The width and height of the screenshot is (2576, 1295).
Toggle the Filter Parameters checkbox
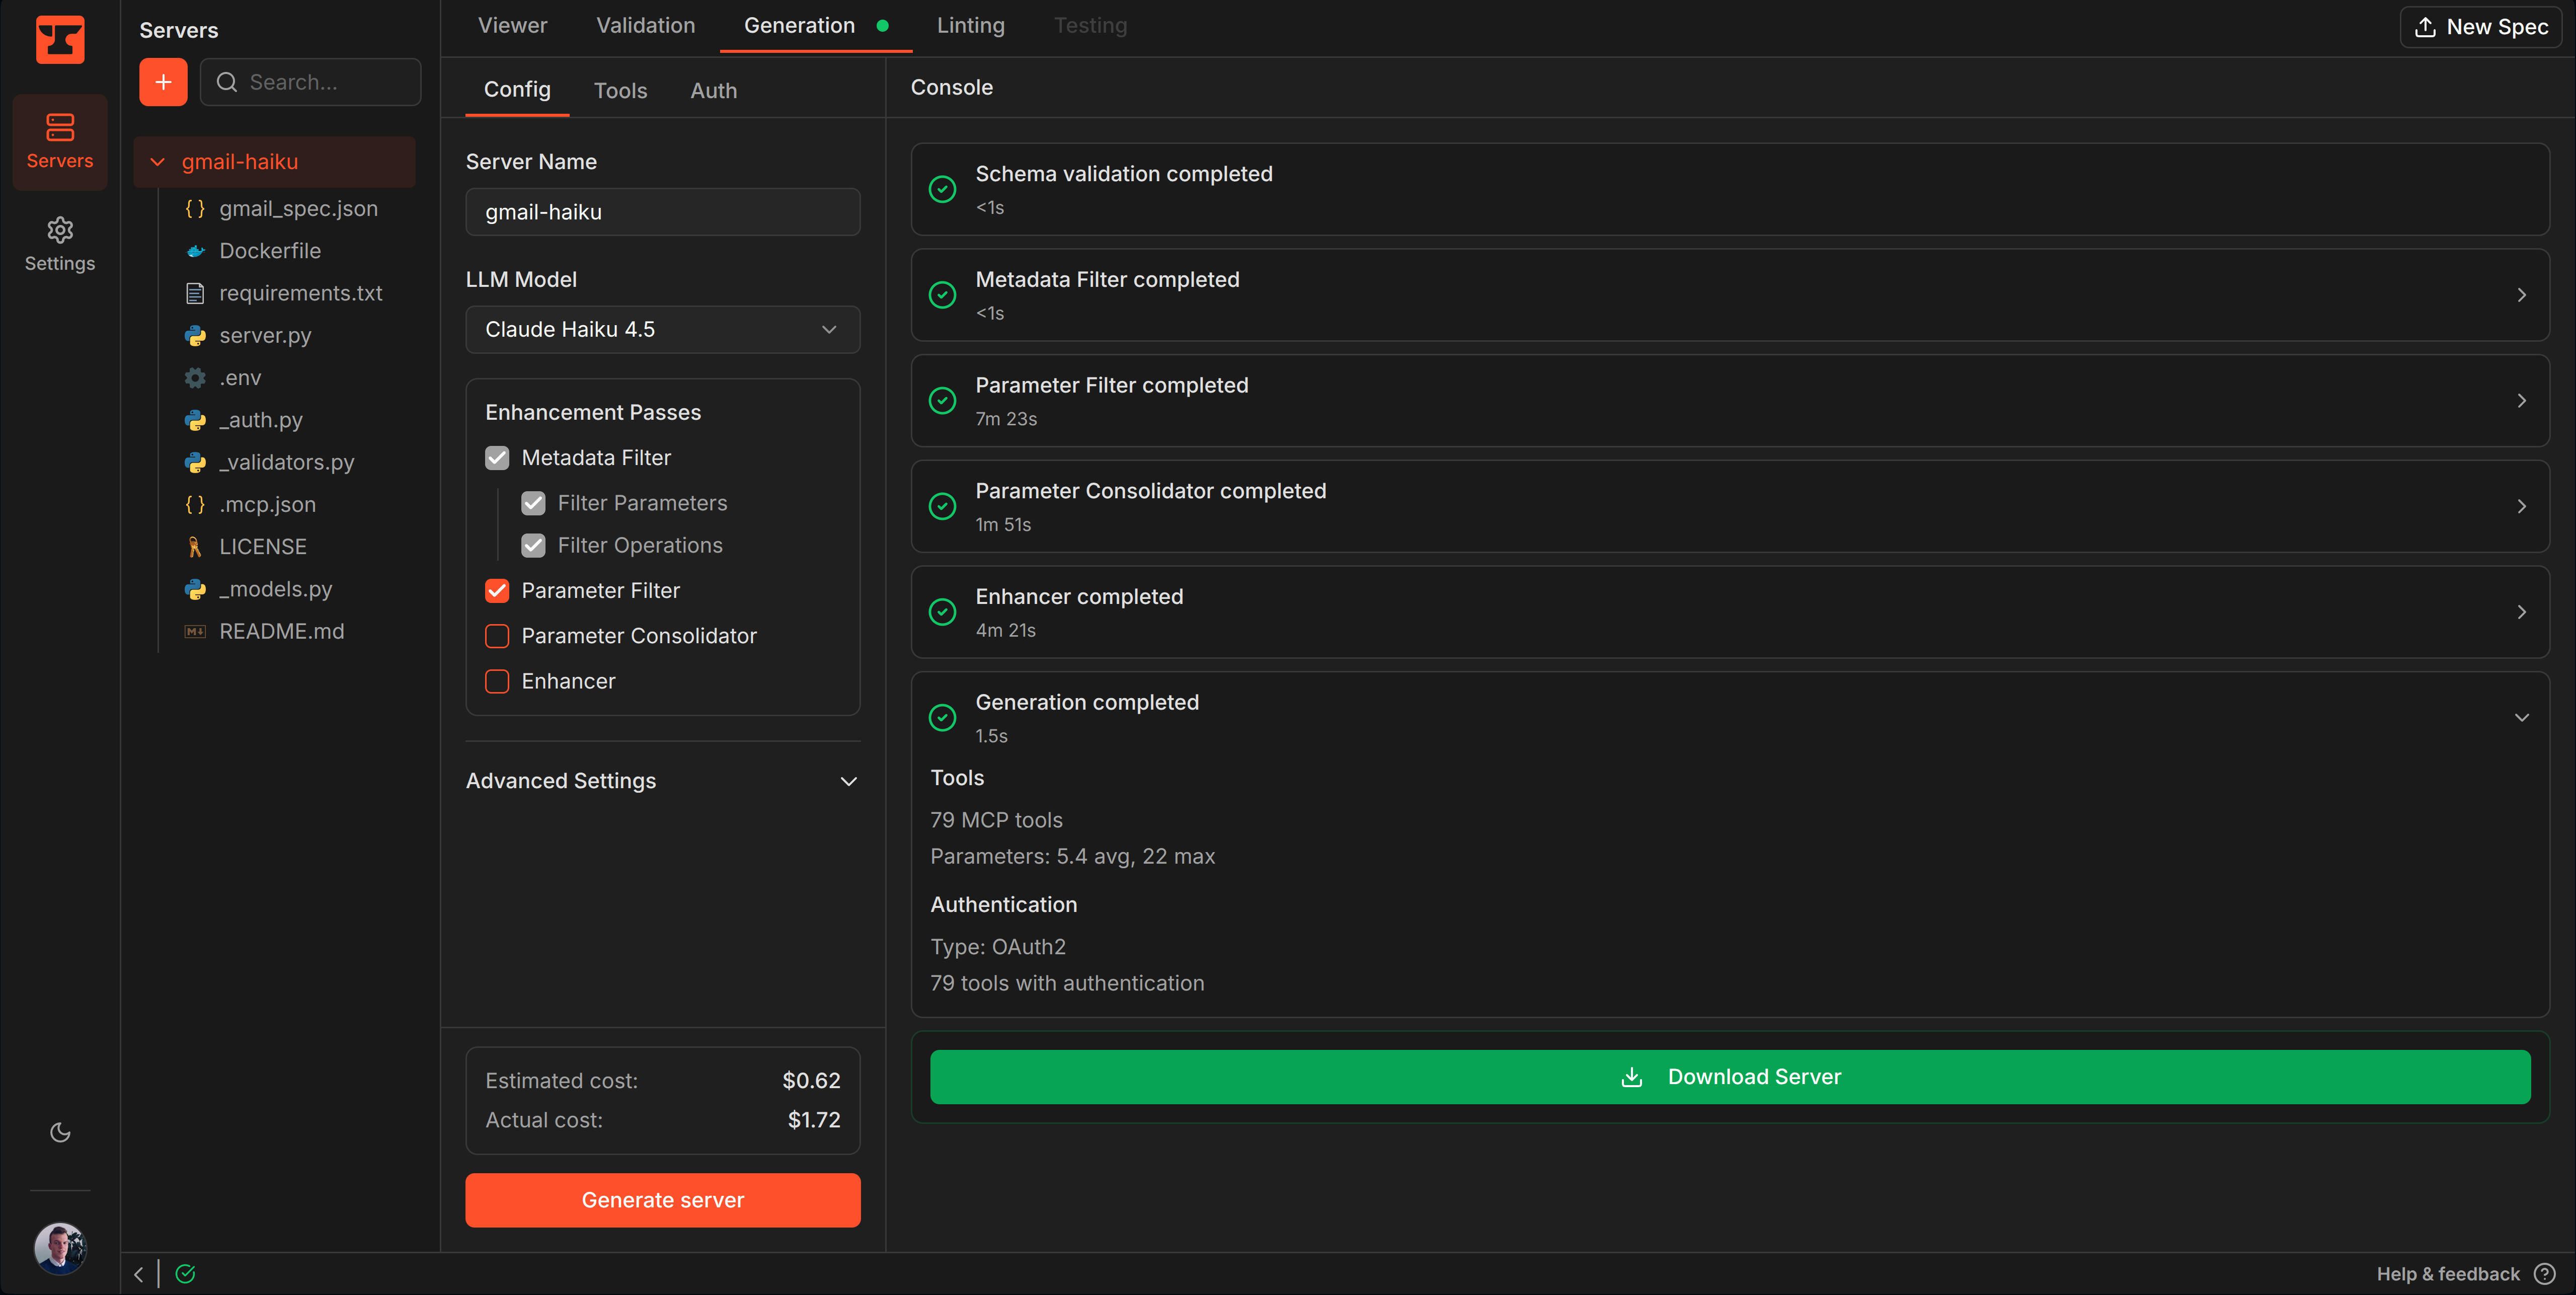tap(533, 503)
